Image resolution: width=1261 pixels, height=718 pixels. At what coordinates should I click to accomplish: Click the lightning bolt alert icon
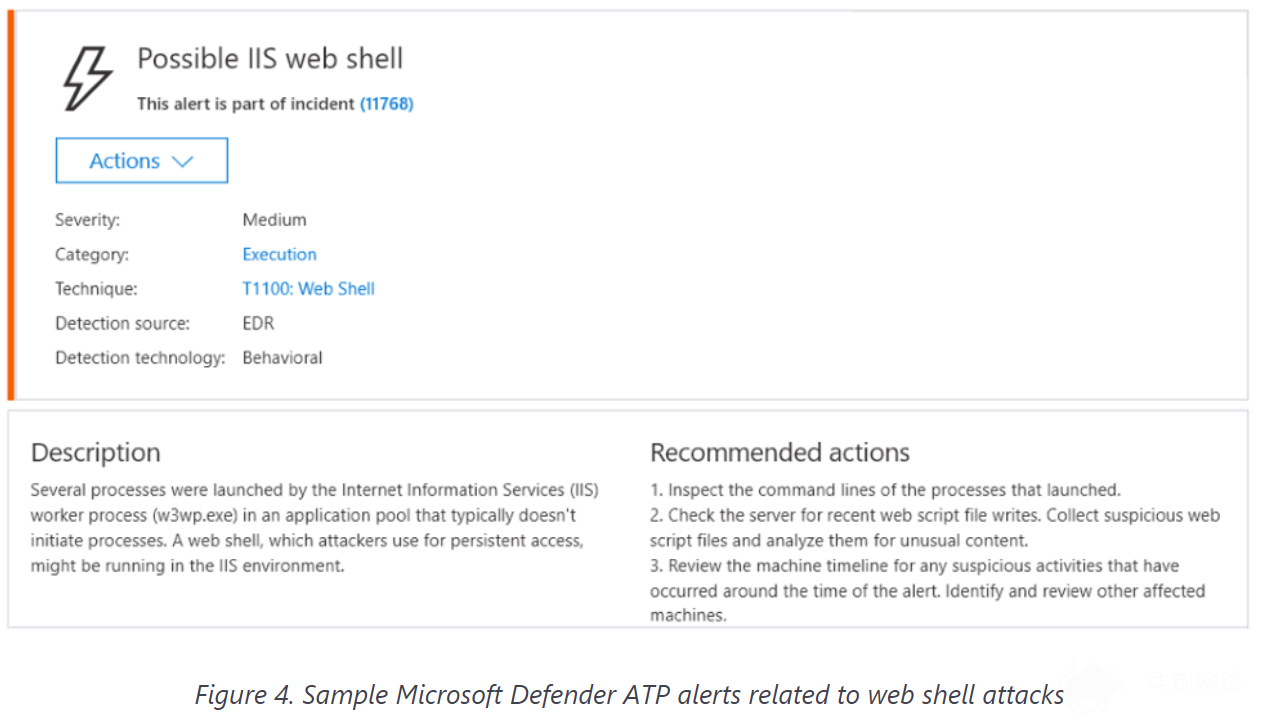89,78
